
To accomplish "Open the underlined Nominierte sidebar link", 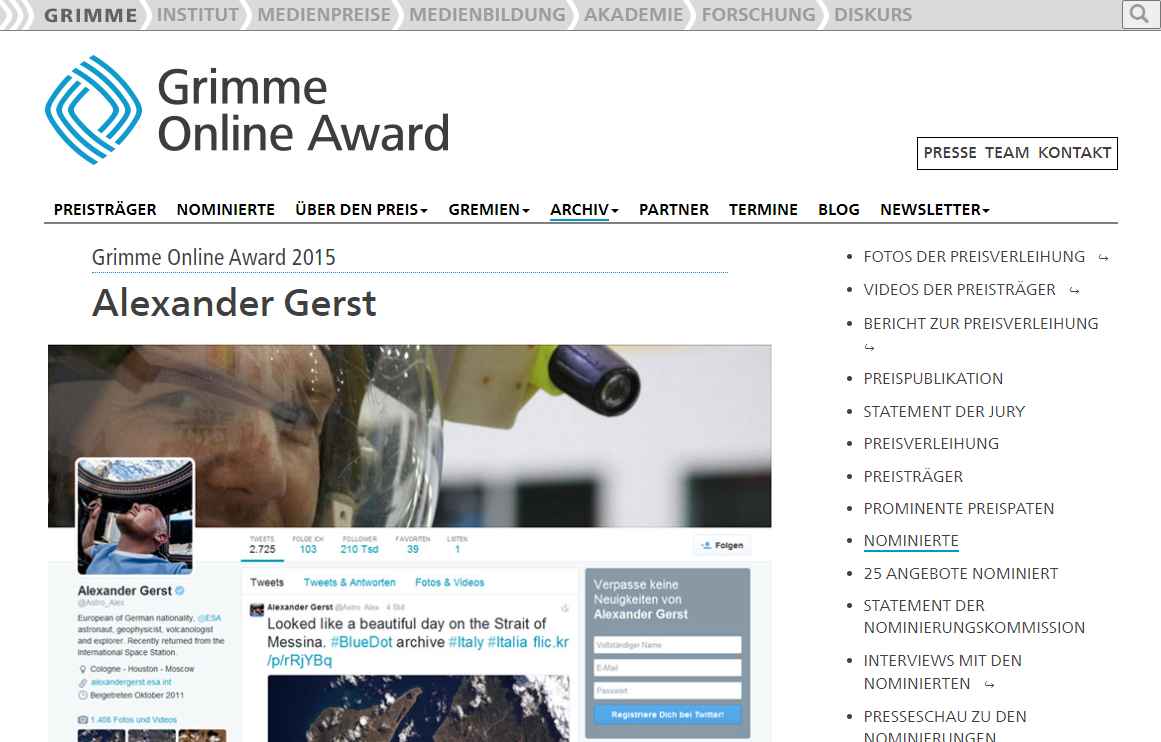I will coord(911,541).
